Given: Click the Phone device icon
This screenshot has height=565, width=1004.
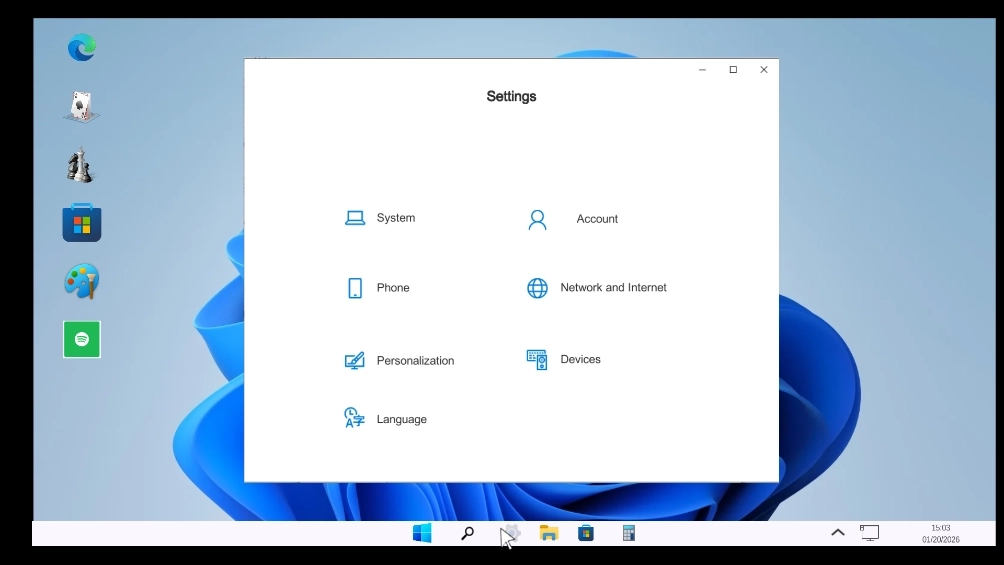Looking at the screenshot, I should click(355, 288).
